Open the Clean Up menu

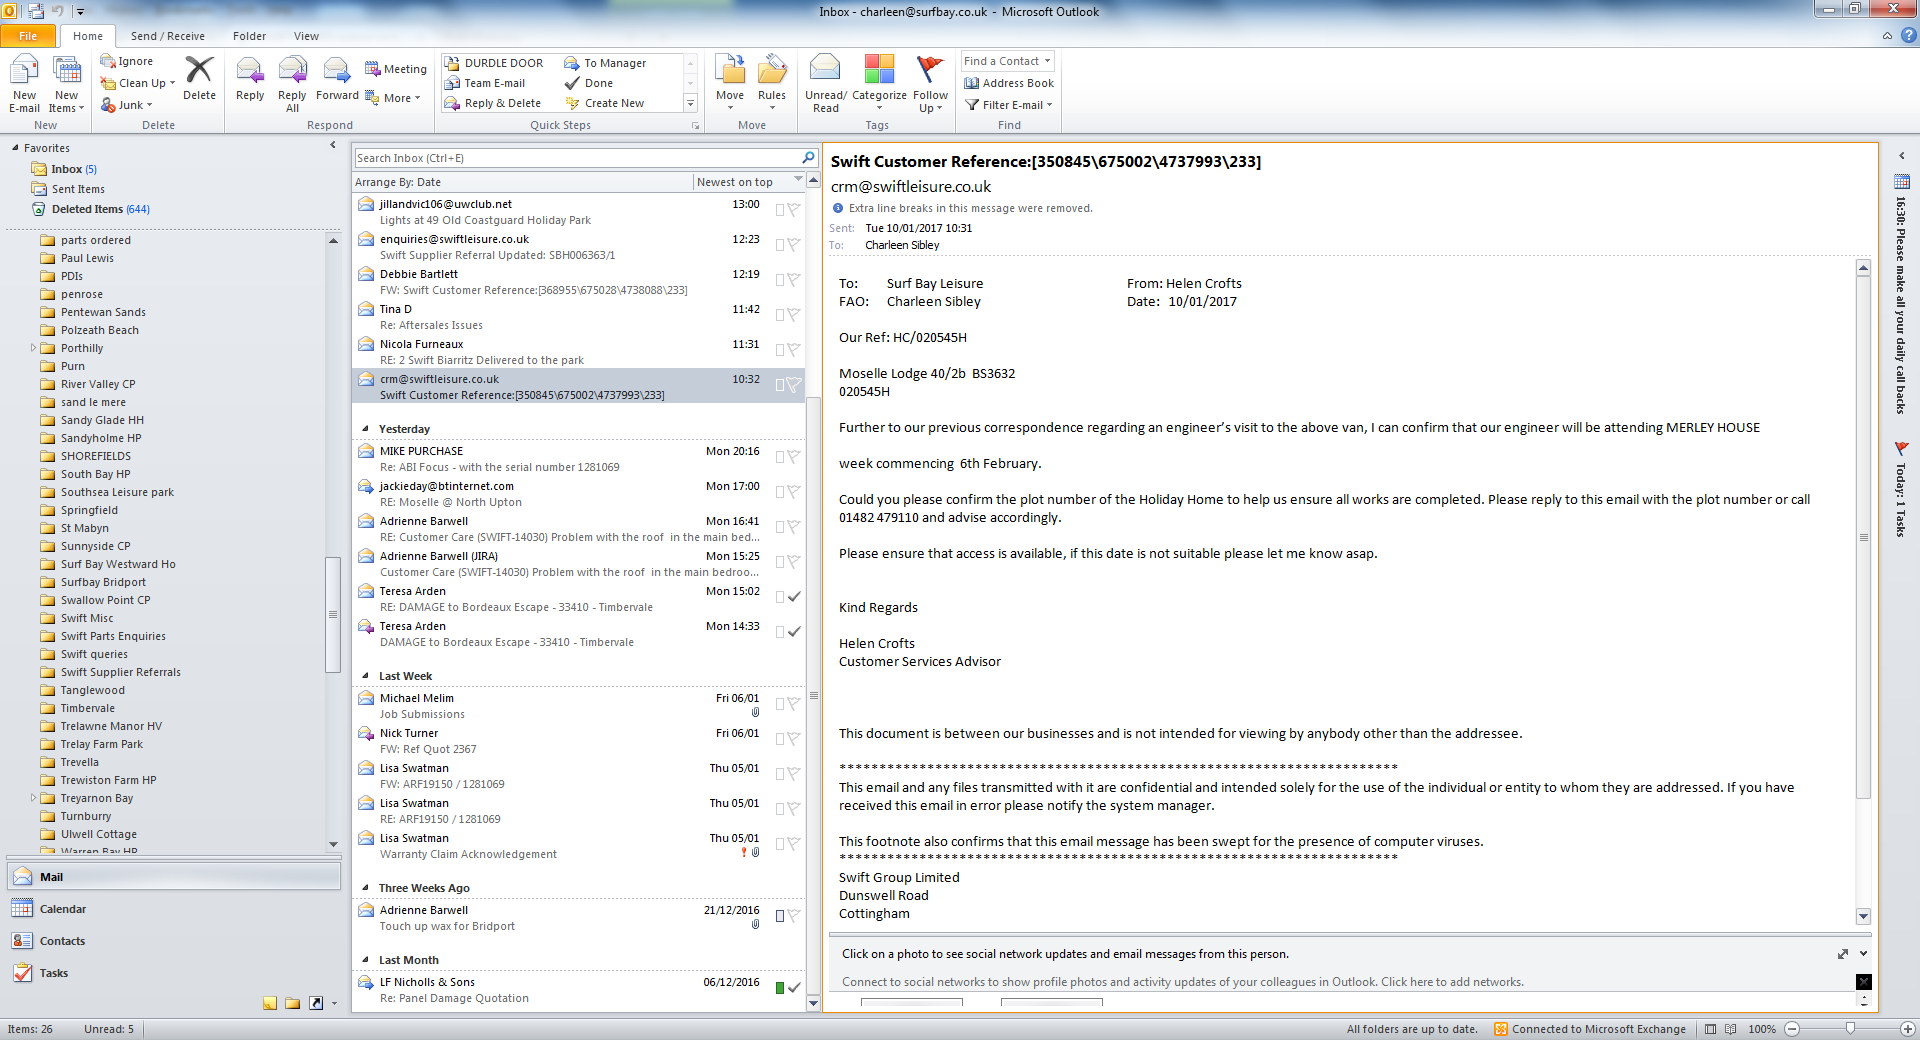pyautogui.click(x=138, y=83)
